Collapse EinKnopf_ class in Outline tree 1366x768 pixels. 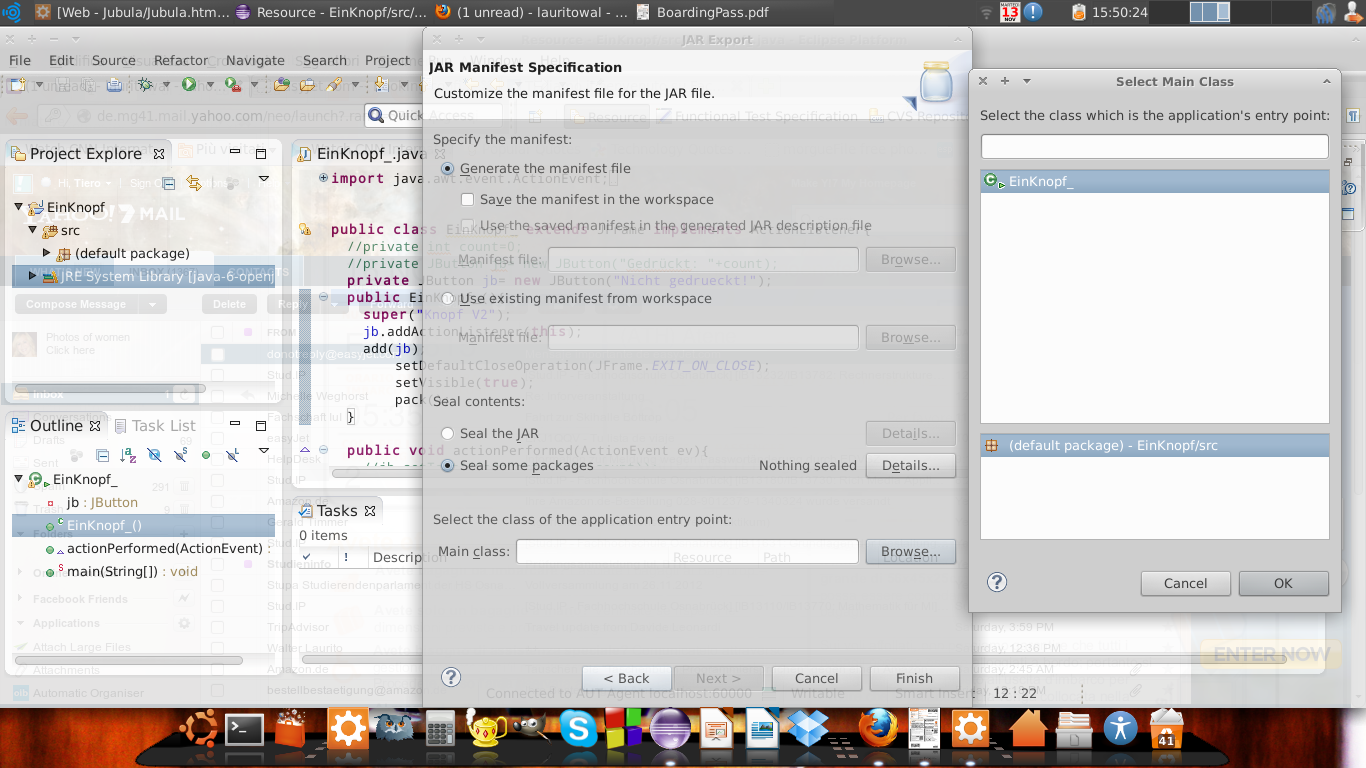coord(19,480)
